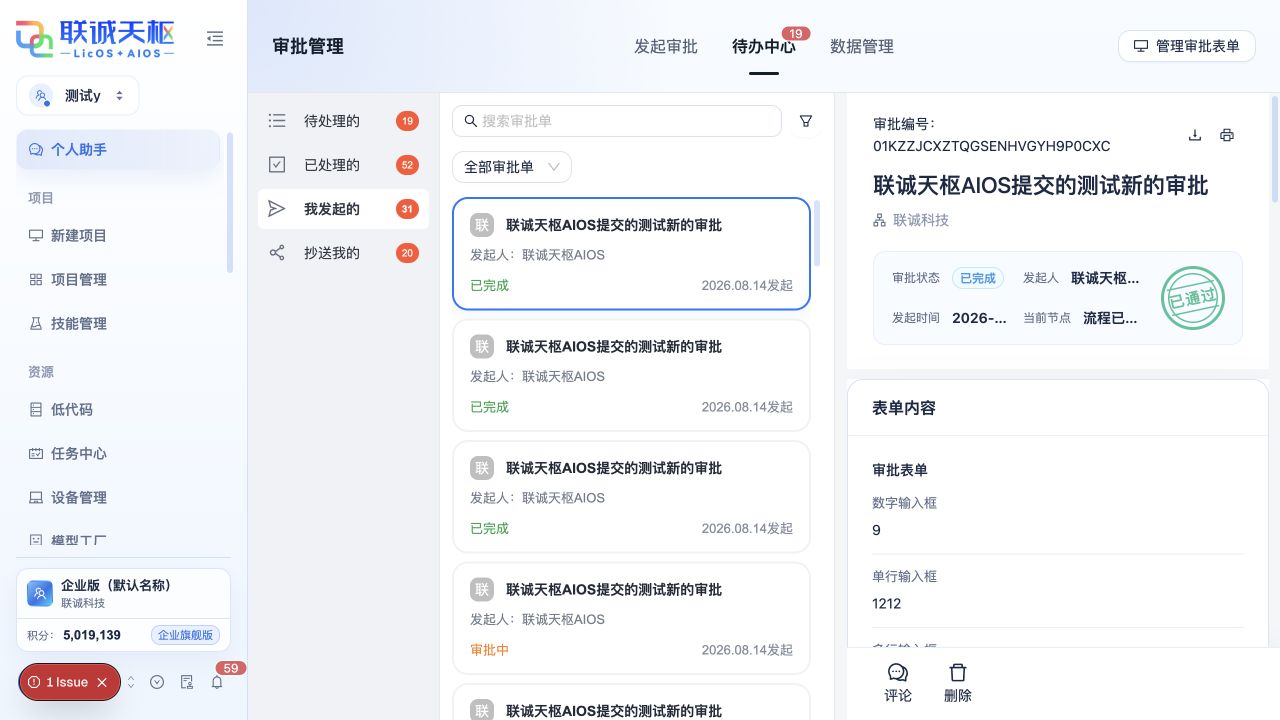Select the 待办中心 tab
1280x720 pixels.
point(764,46)
